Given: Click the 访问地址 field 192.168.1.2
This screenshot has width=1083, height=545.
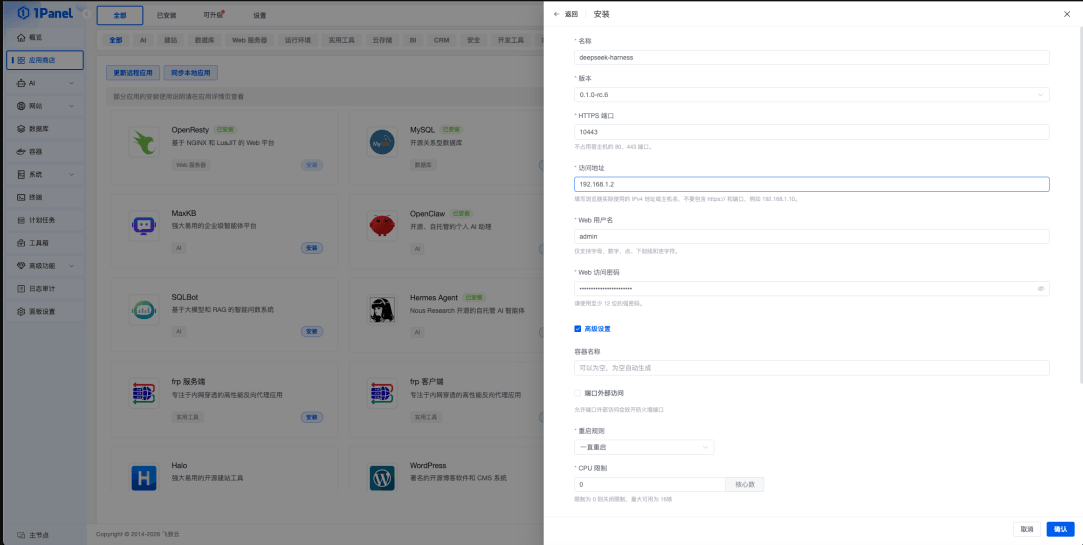Looking at the screenshot, I should [812, 184].
